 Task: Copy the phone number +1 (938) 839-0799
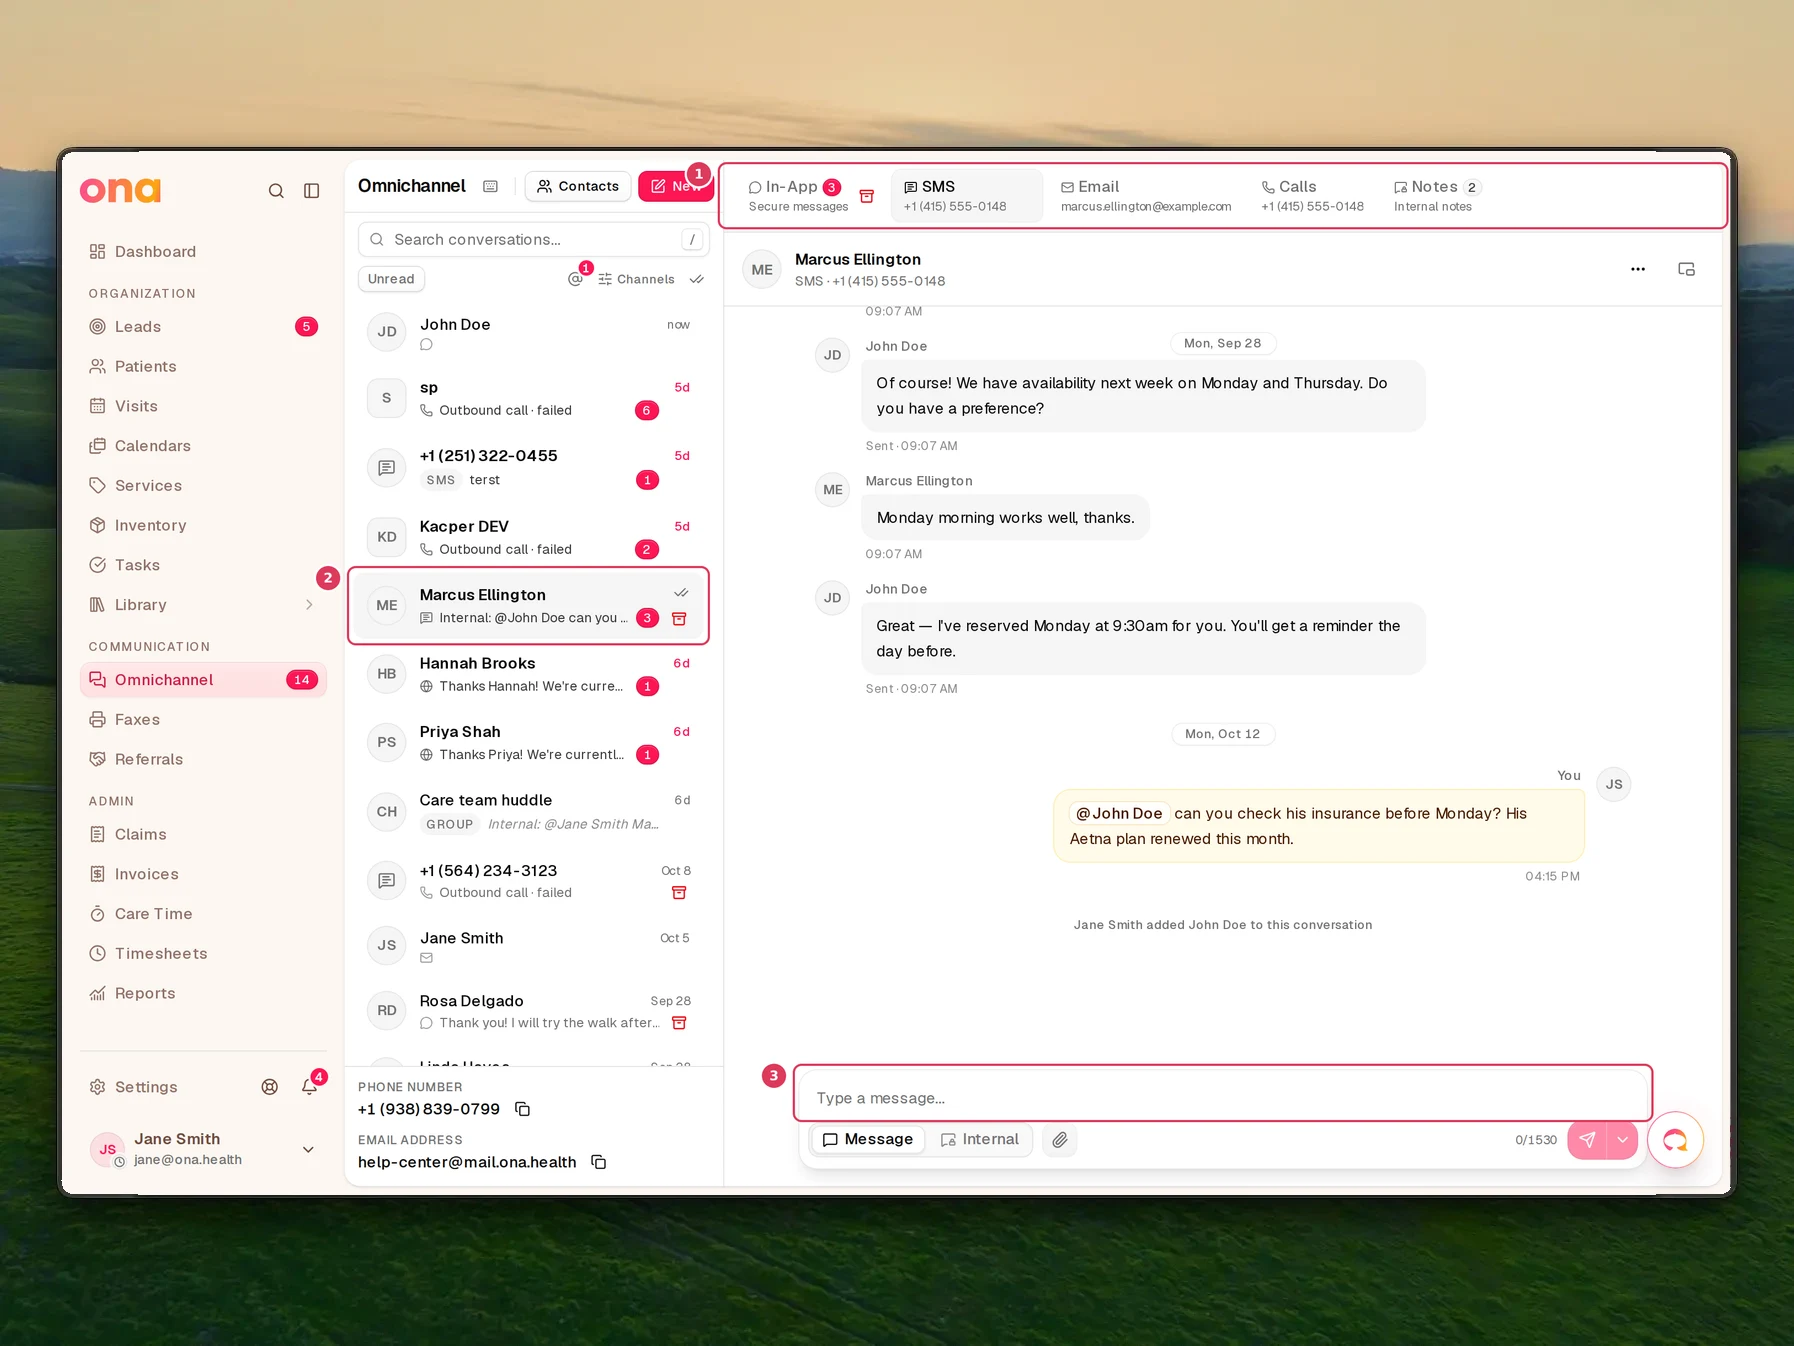coord(522,1109)
